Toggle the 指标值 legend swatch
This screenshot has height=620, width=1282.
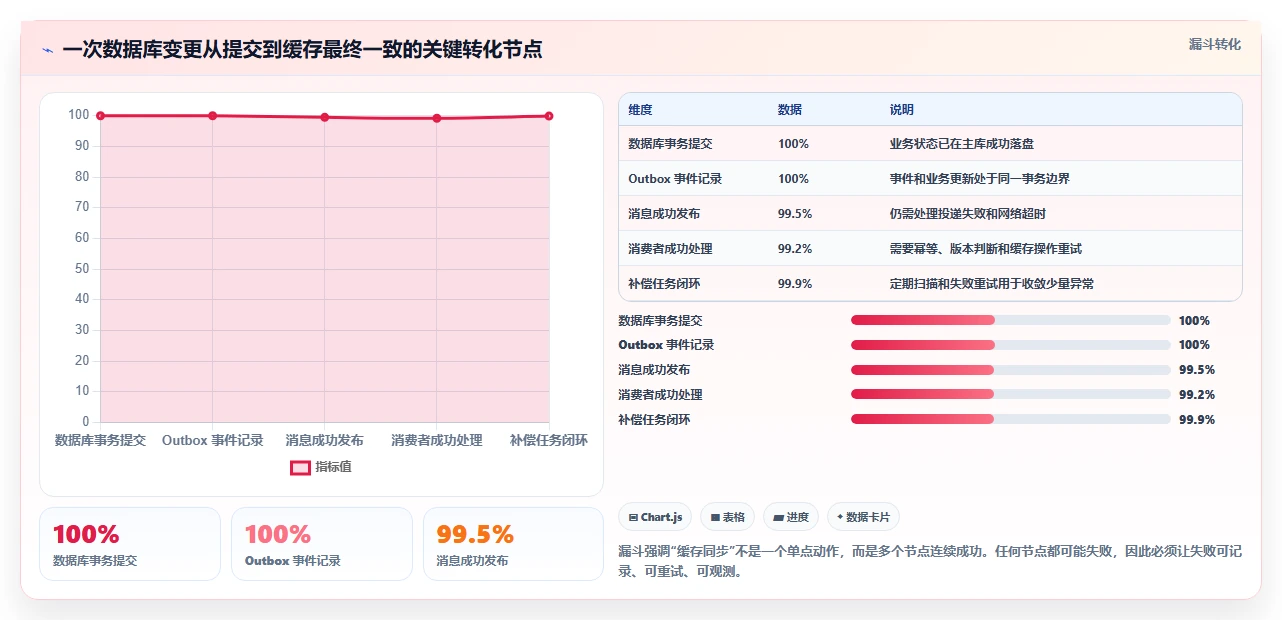pyautogui.click(x=300, y=467)
